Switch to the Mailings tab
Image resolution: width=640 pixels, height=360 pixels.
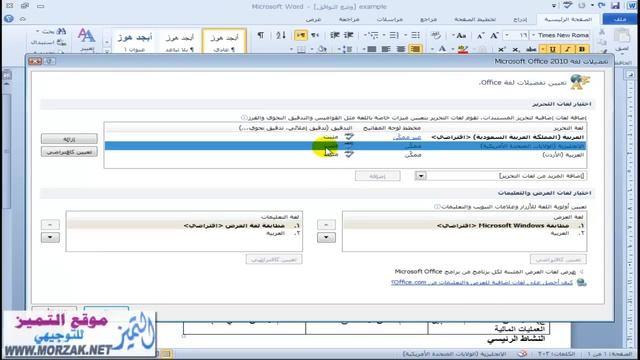click(x=389, y=19)
